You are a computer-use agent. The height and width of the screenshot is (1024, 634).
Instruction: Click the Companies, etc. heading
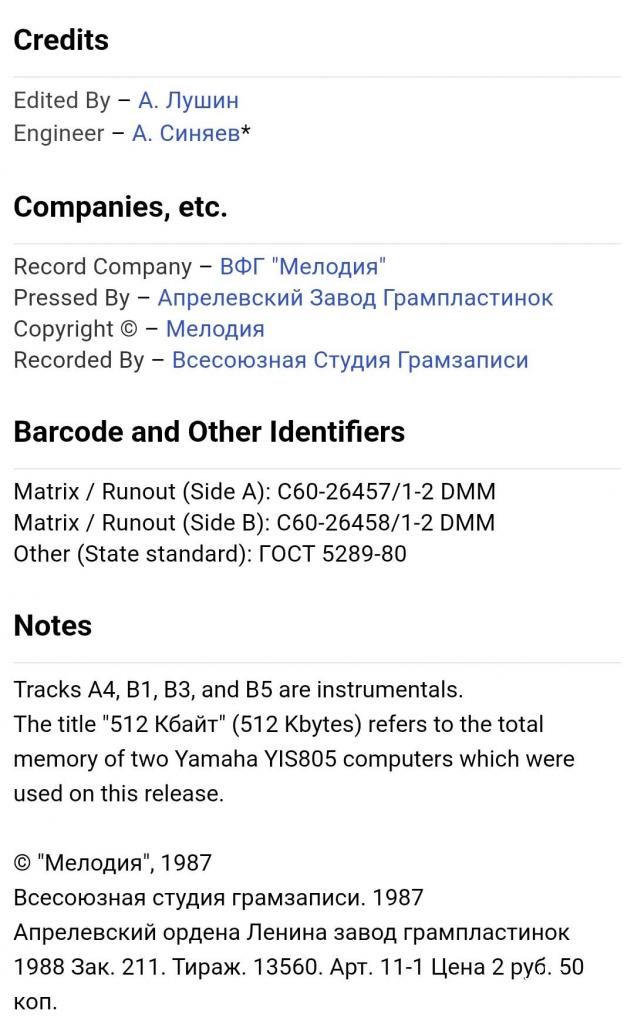[x=120, y=207]
